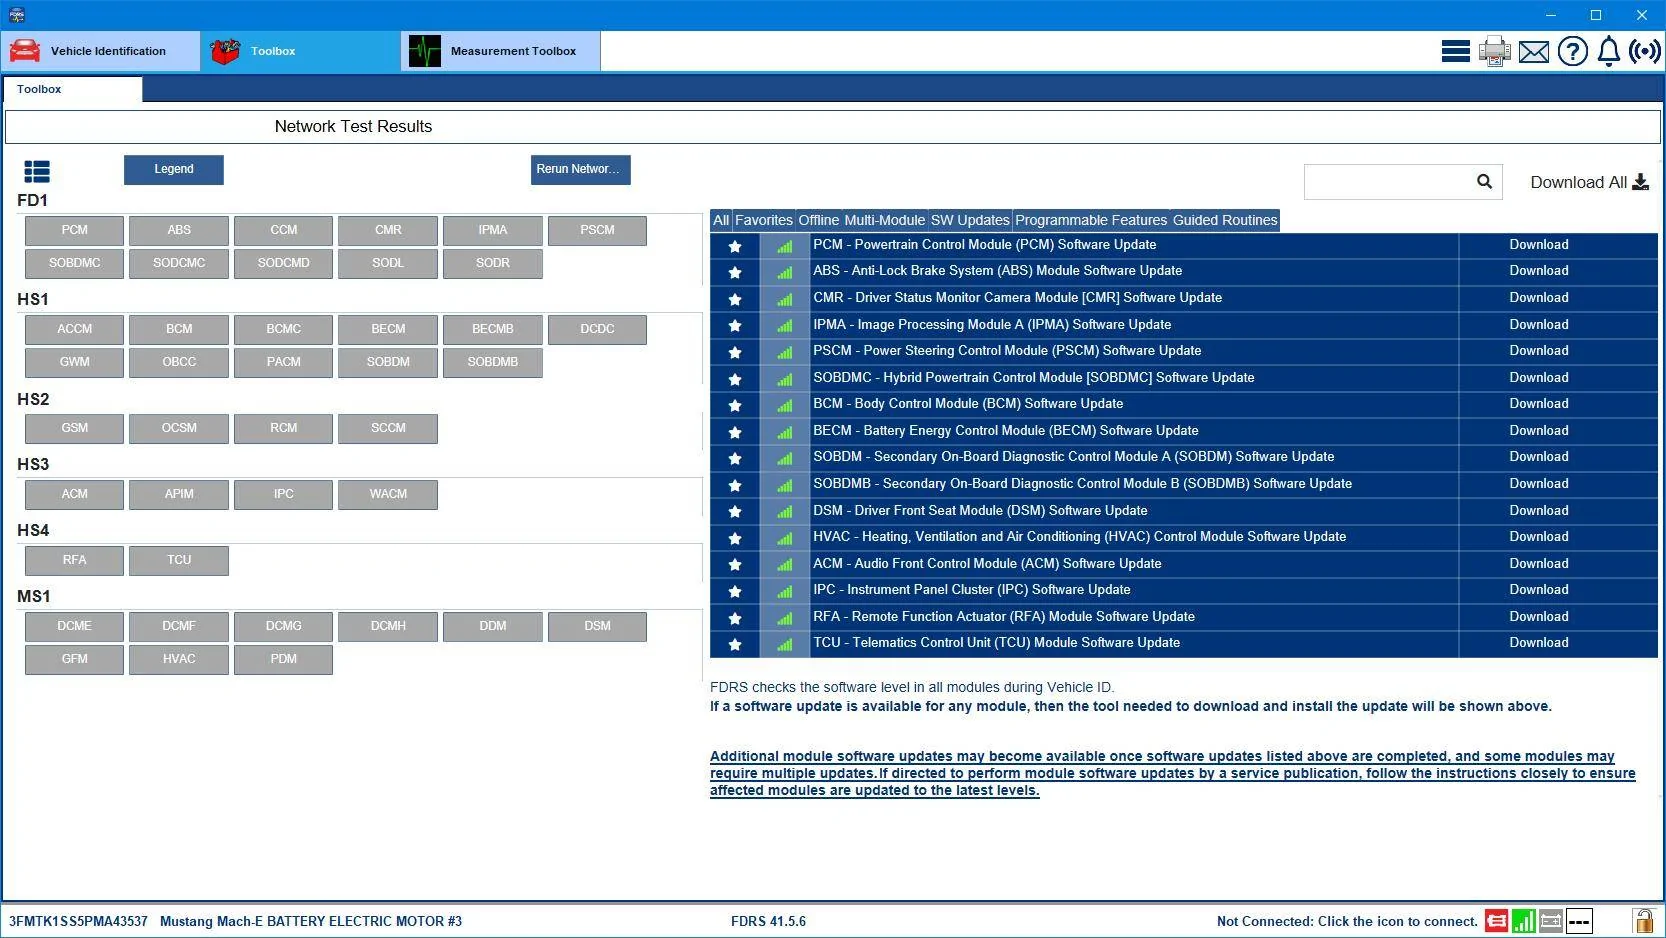Open the hamburger menu icon in top toolbar
This screenshot has width=1666, height=938.
1455,51
